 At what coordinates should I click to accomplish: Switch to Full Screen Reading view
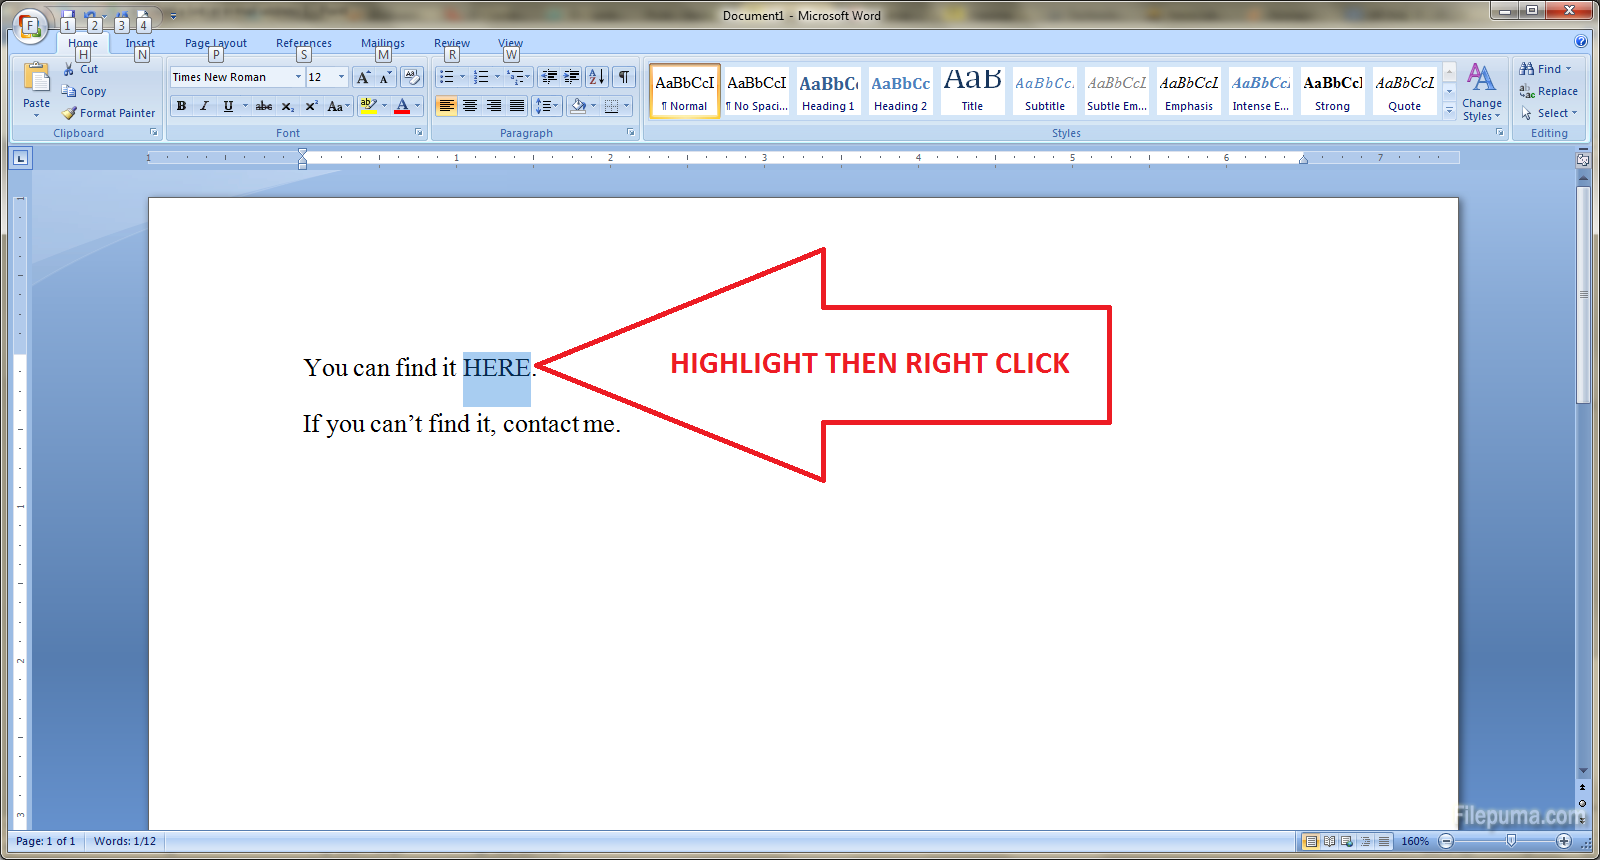click(x=1329, y=841)
